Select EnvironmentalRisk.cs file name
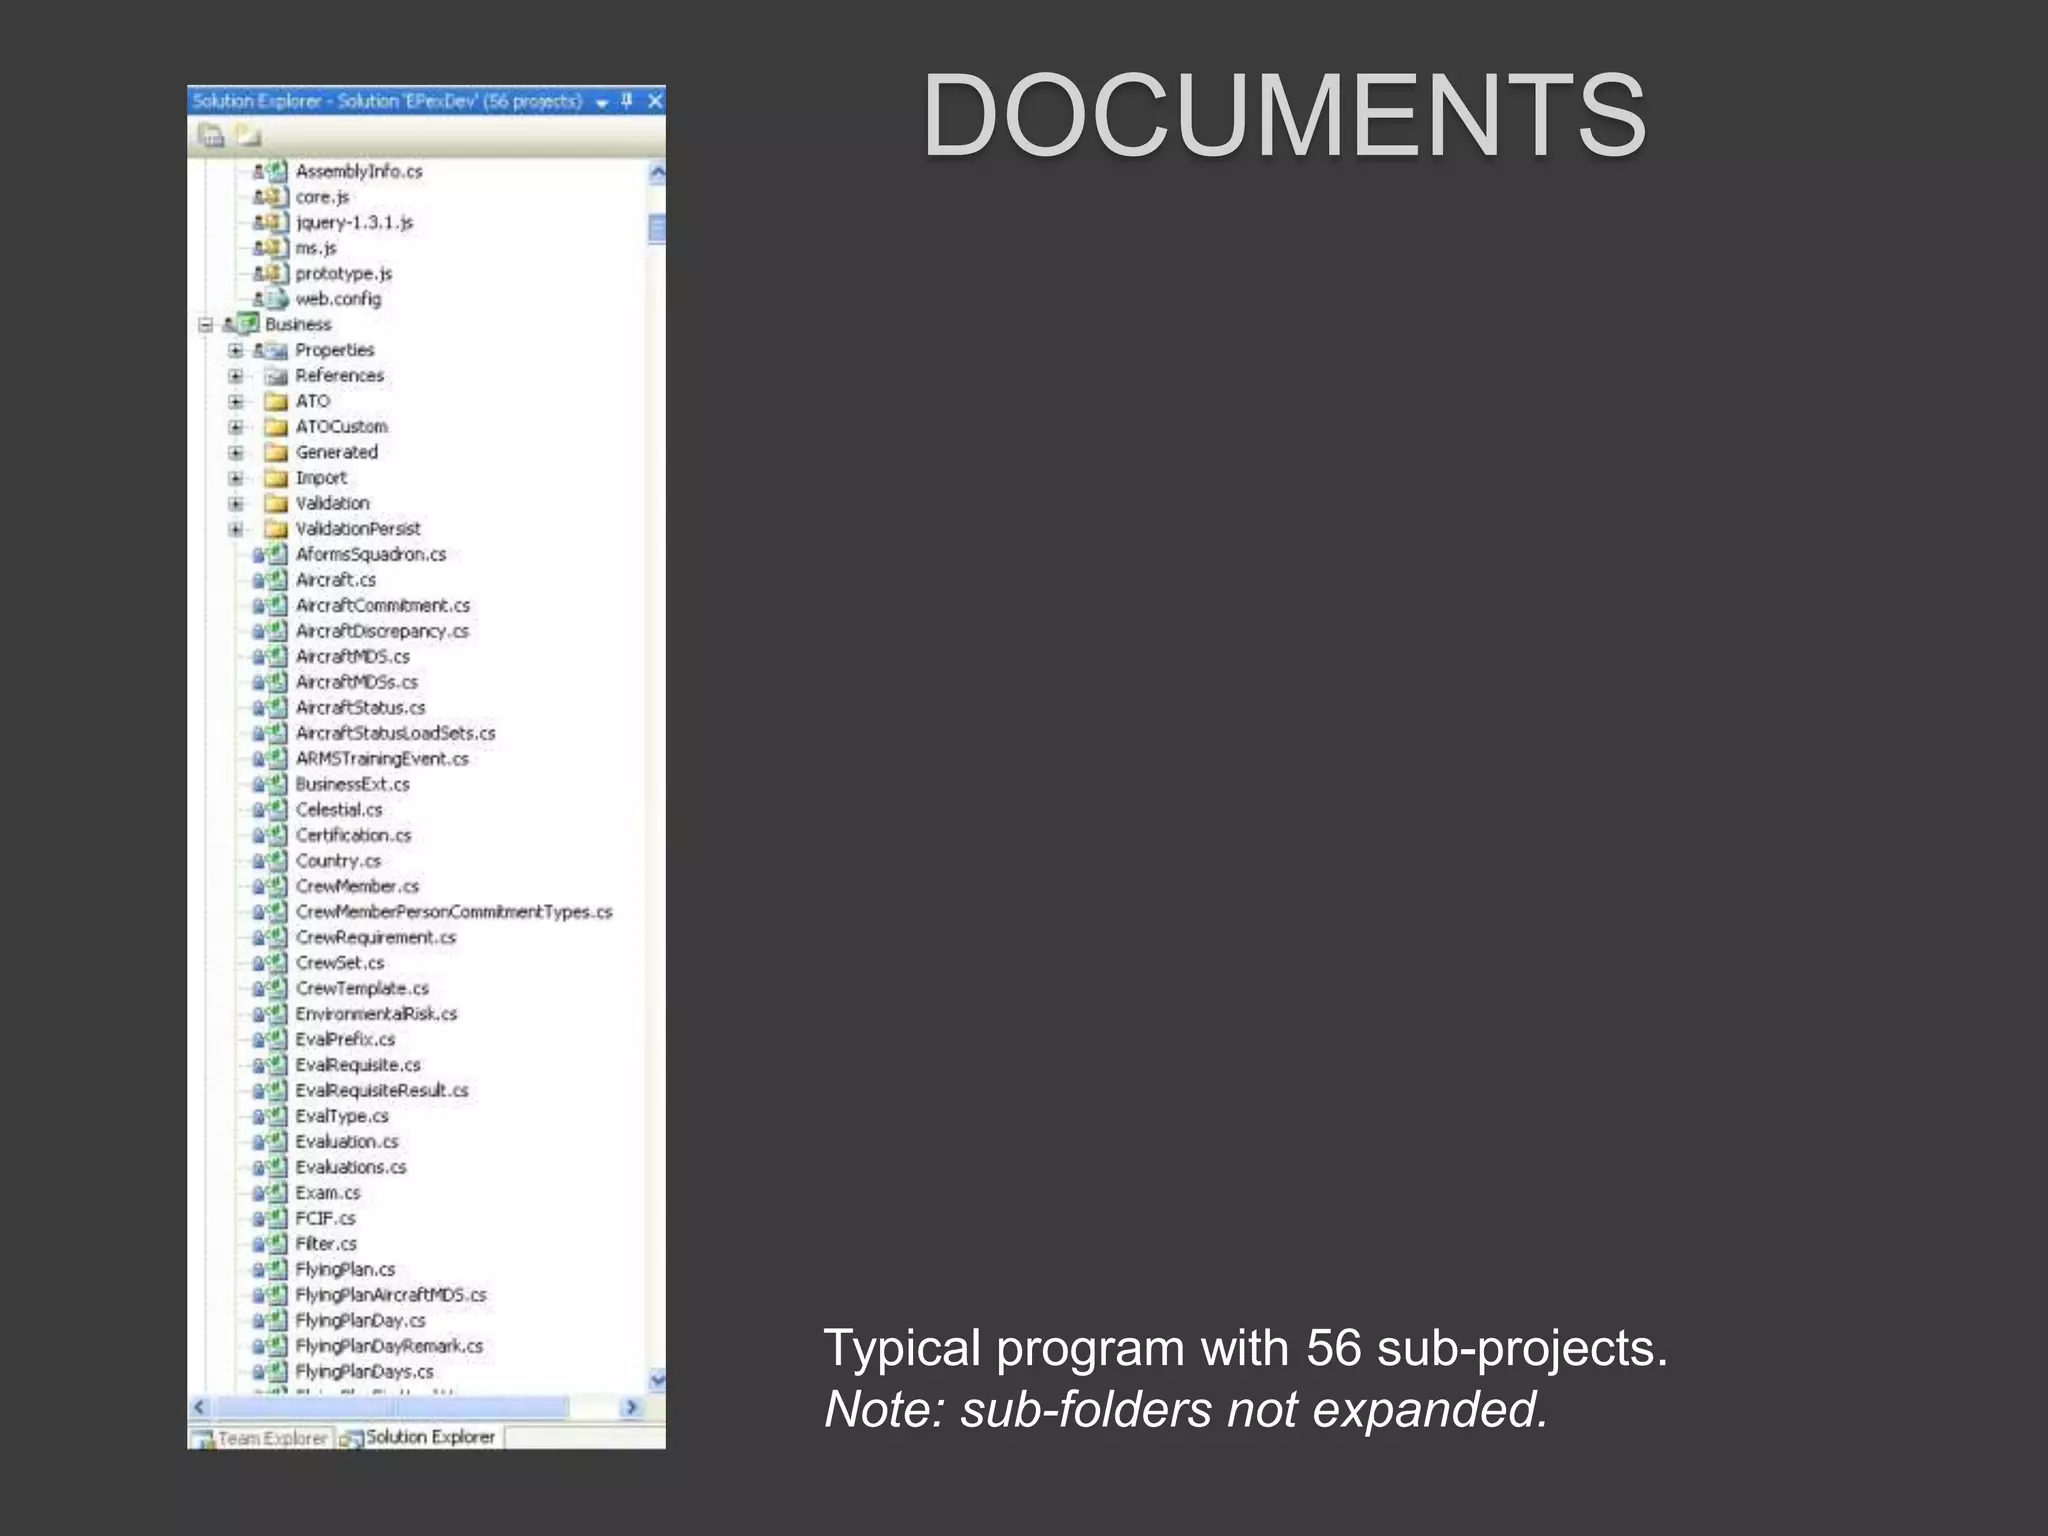Screen dimensions: 2048x1536 [x=377, y=1014]
